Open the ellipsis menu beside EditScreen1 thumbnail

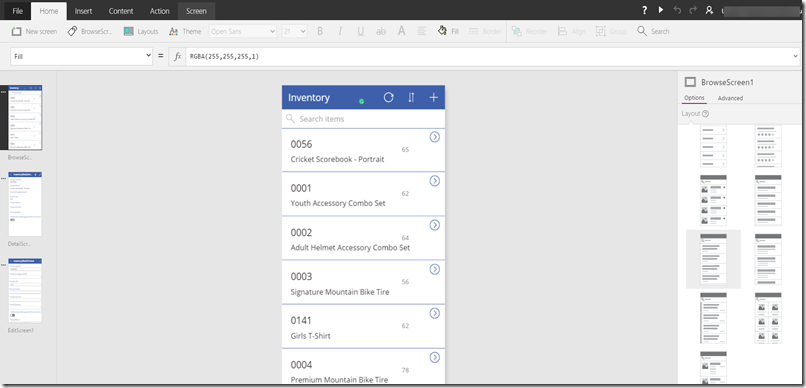[4, 264]
